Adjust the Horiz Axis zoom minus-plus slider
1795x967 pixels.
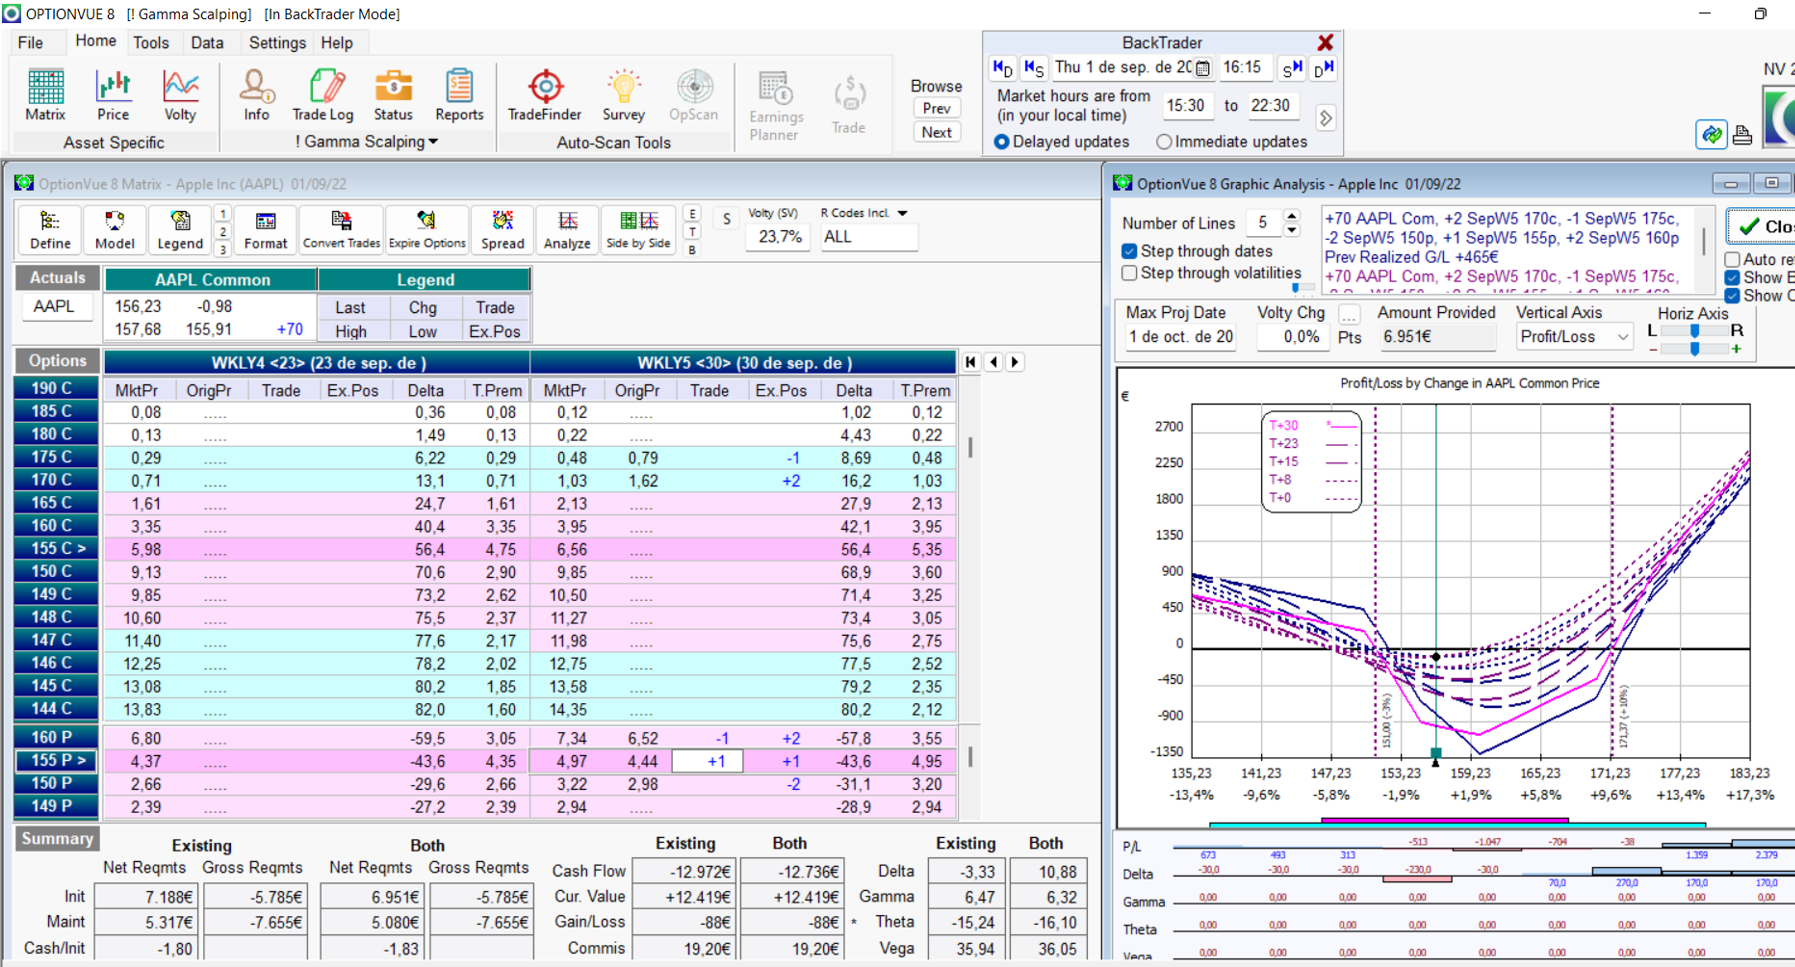point(1694,349)
